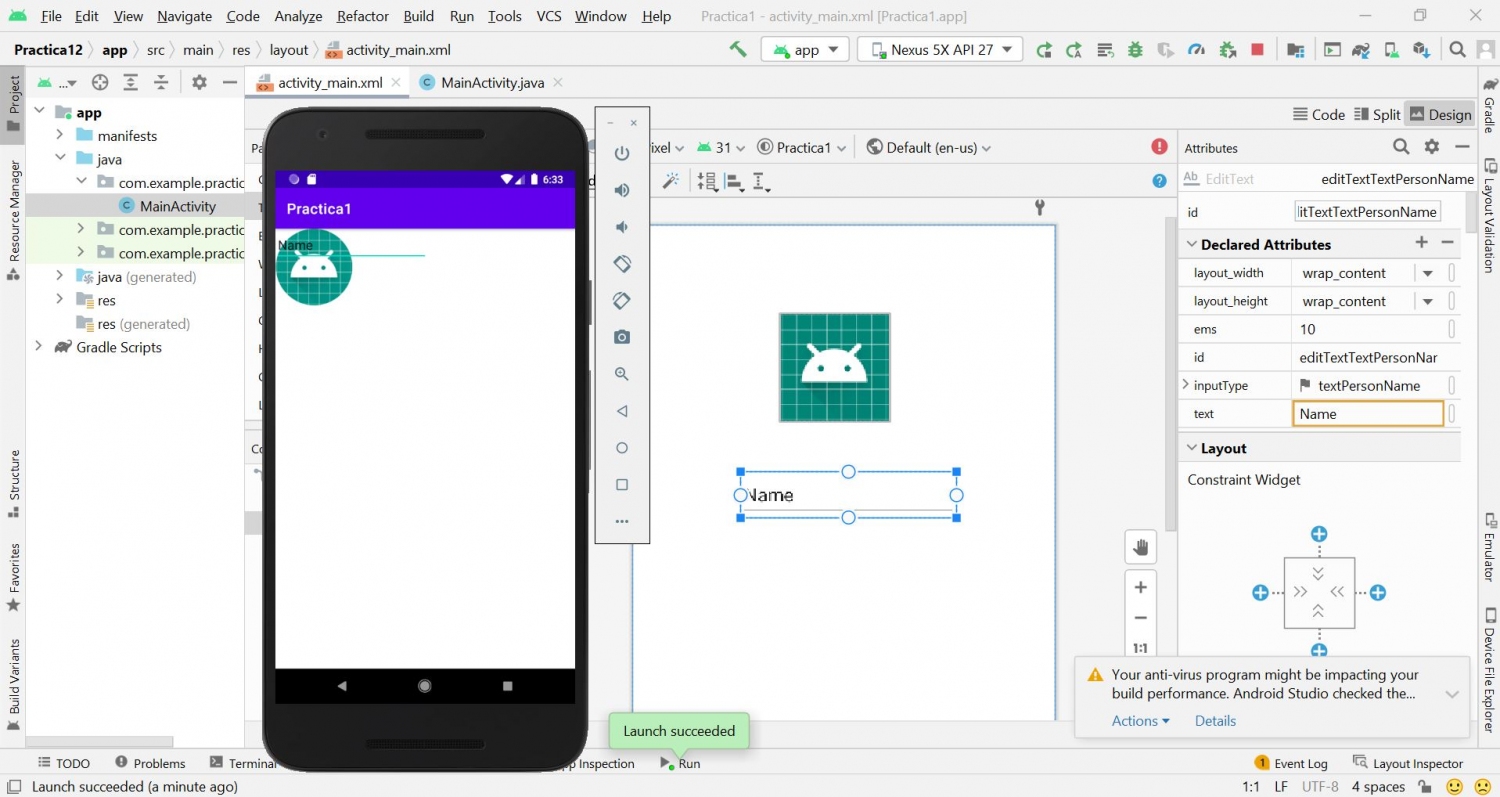The image size is (1500, 797).
Task: Select MainActivity in the project tree
Action: pos(178,206)
